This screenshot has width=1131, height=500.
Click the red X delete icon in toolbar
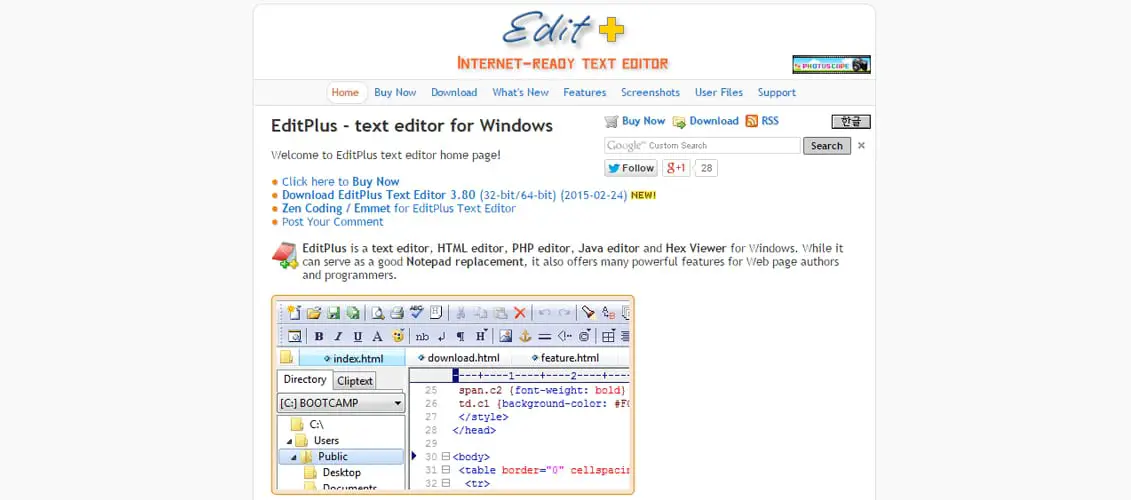click(519, 312)
